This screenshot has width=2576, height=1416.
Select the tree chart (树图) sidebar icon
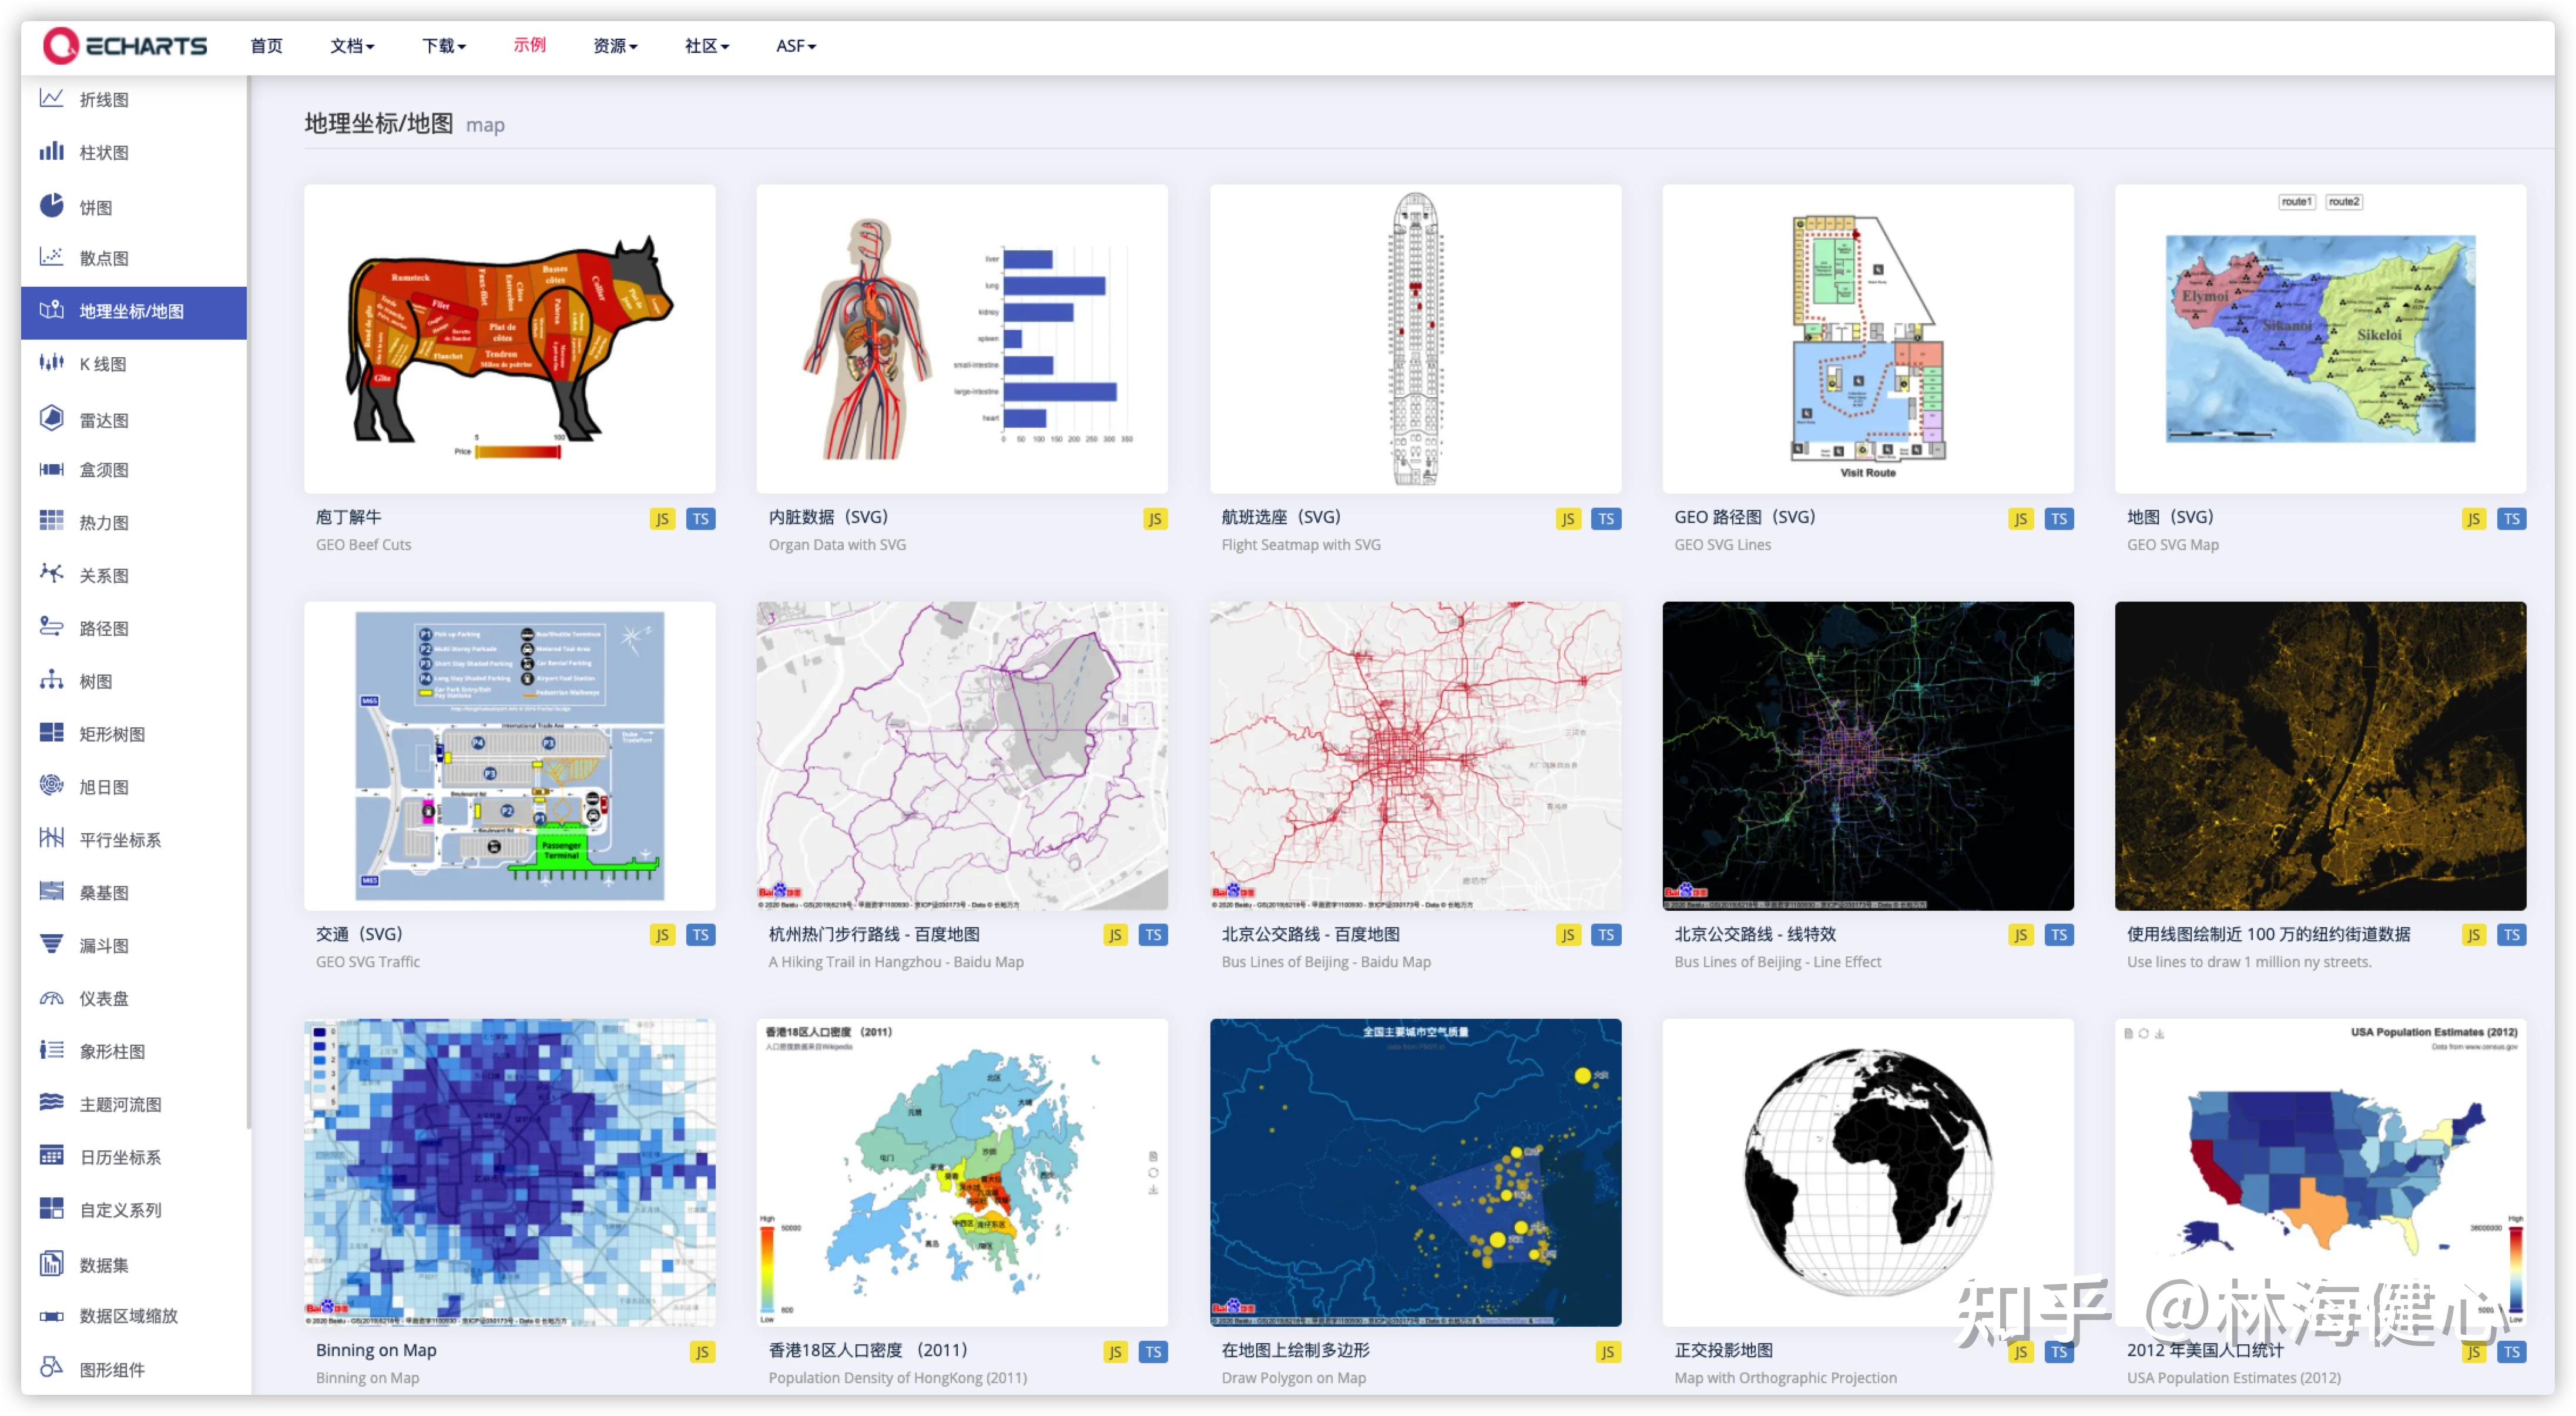[52, 680]
